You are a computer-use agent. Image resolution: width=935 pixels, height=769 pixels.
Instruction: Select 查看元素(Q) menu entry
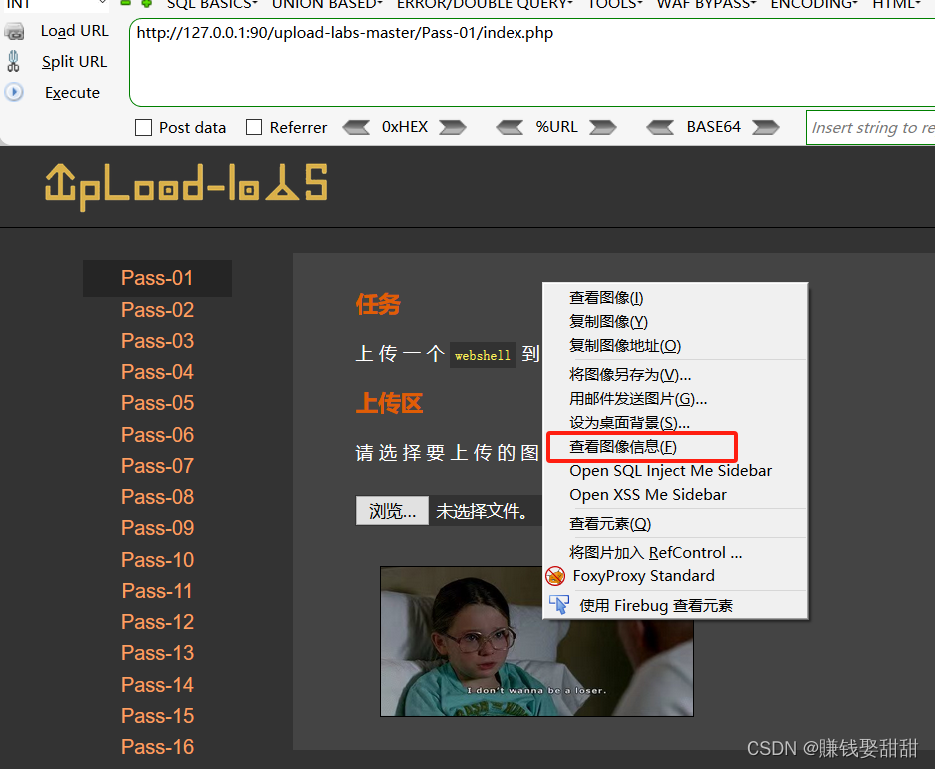pos(675,523)
